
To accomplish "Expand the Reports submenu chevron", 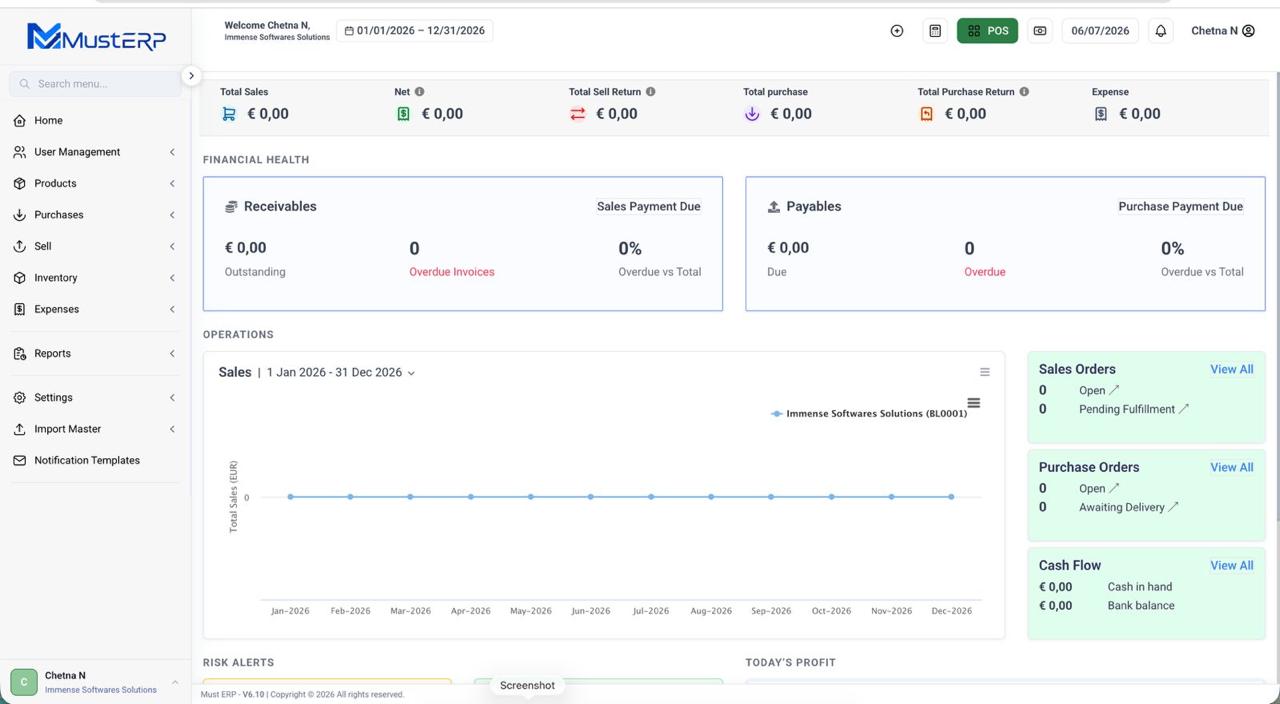I will click(172, 353).
